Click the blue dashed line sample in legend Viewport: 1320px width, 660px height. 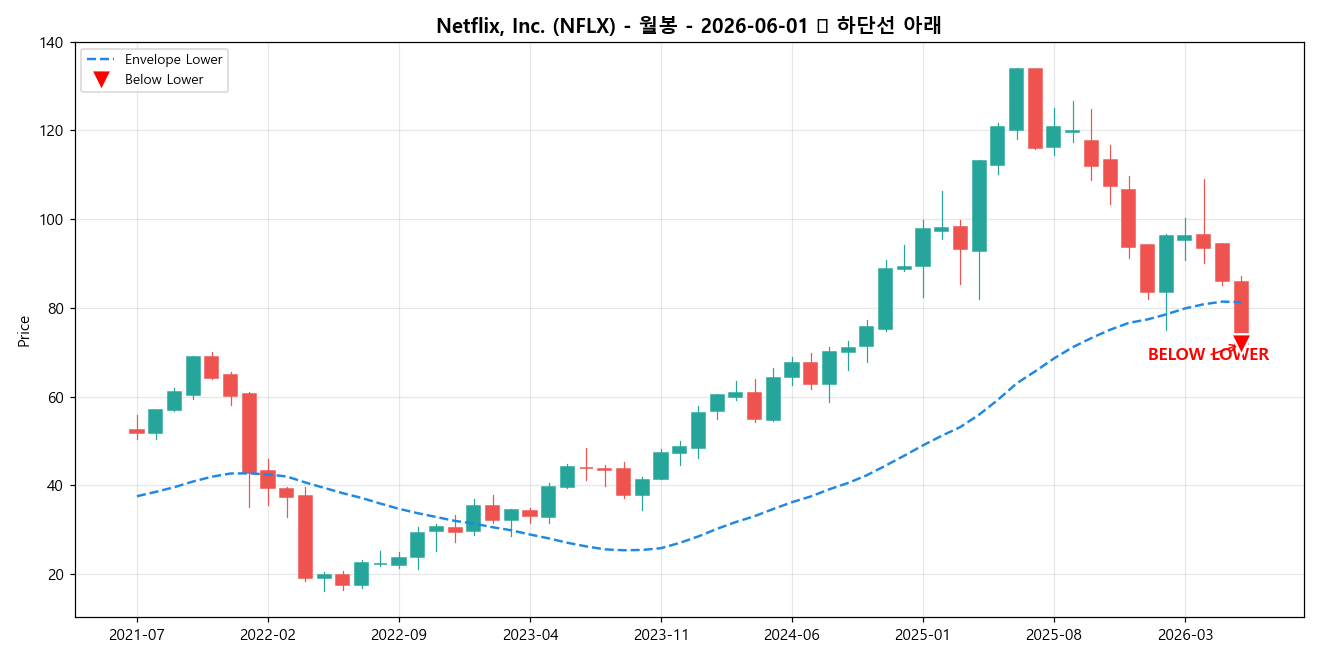click(100, 59)
